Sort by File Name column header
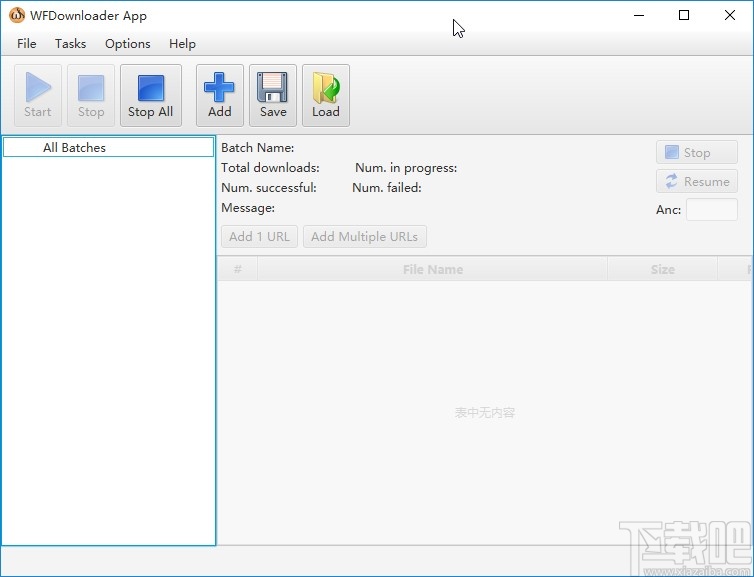The image size is (754, 577). click(x=432, y=269)
